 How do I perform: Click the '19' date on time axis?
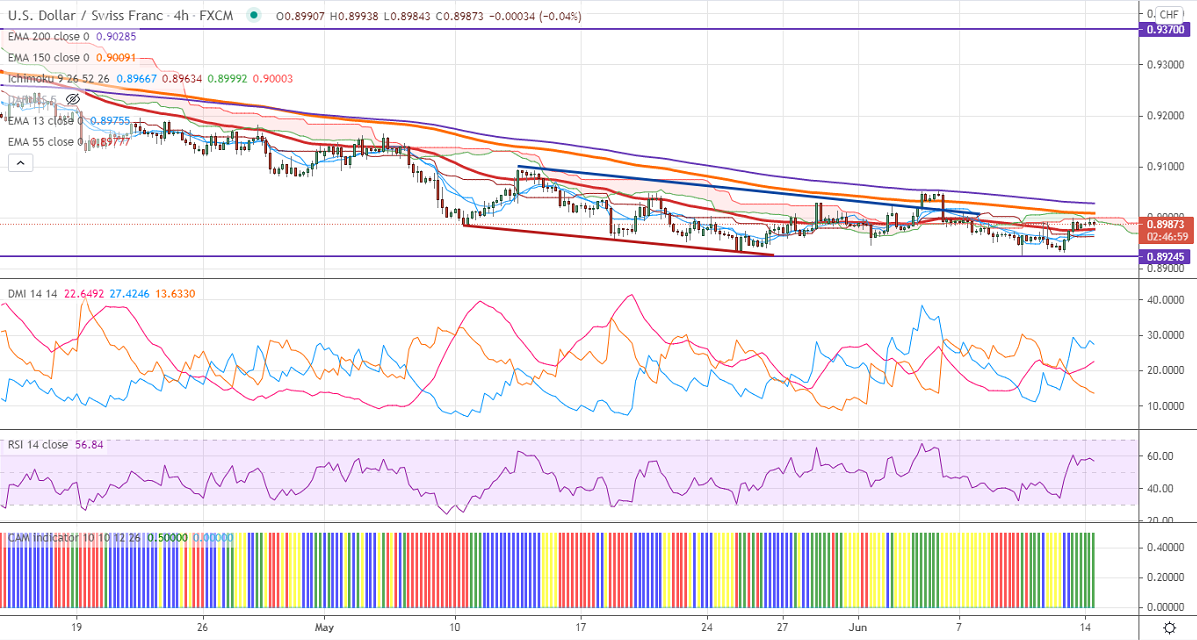76,628
